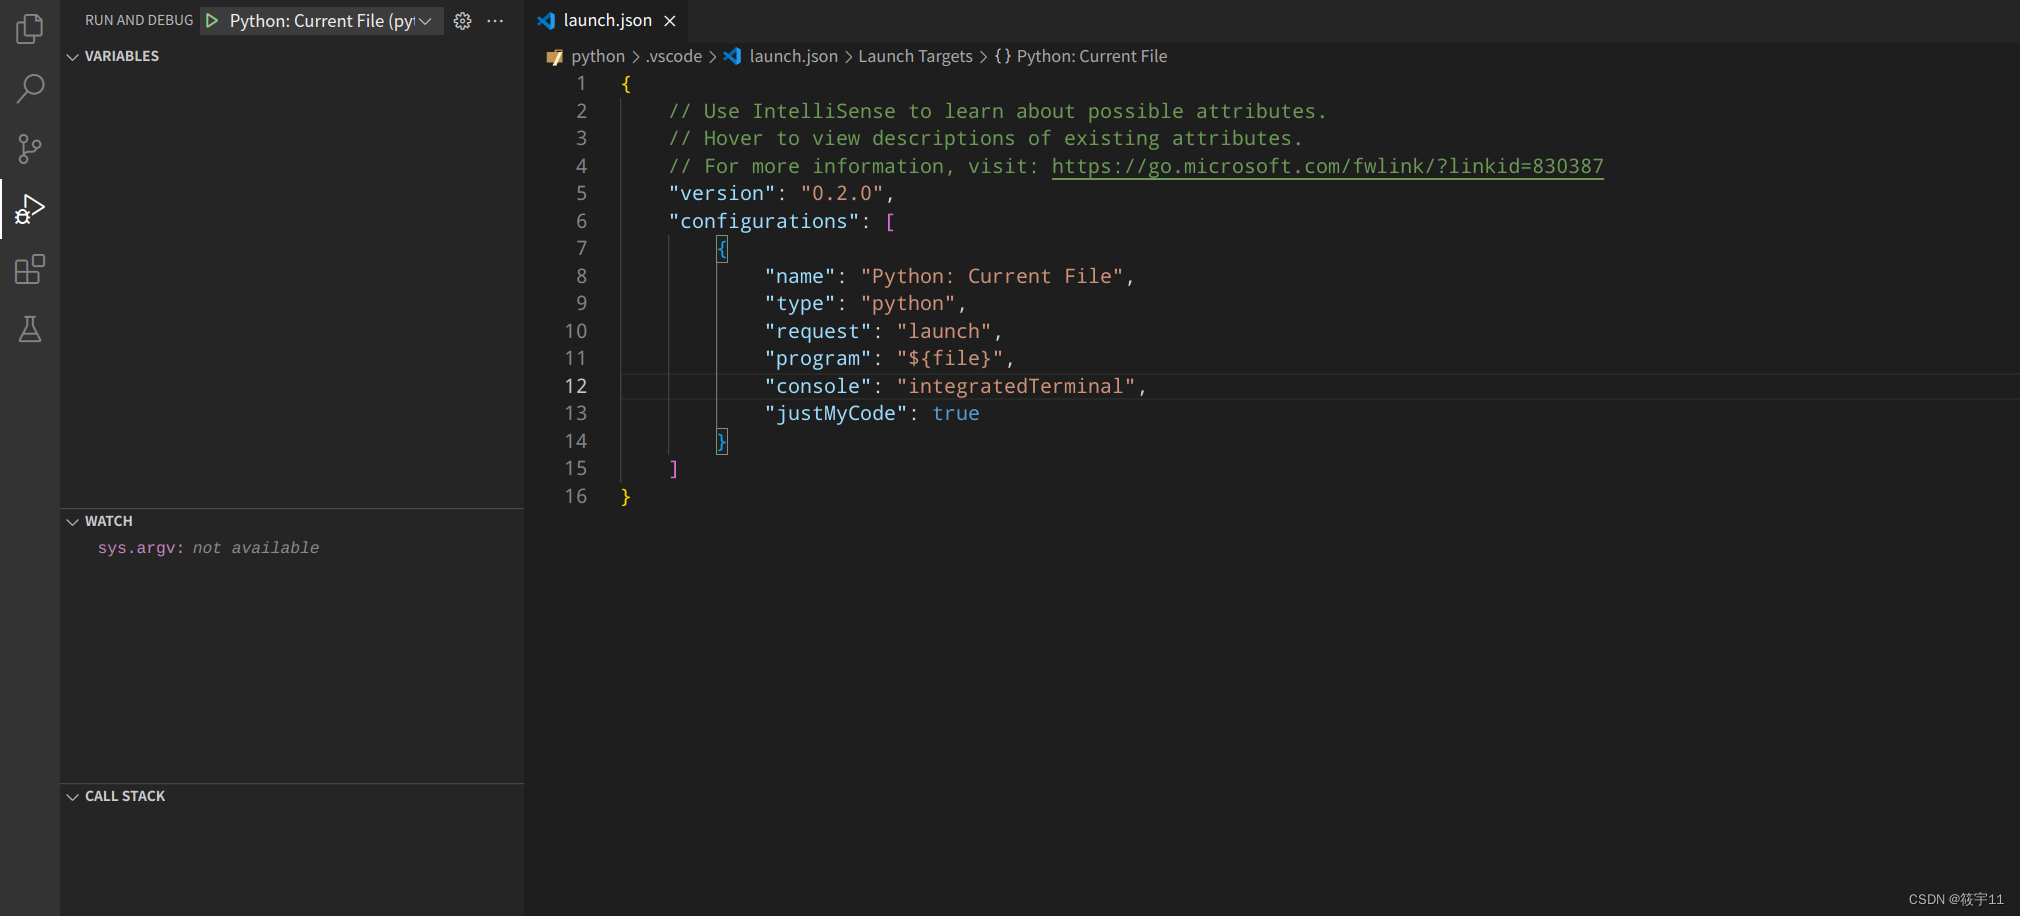Click the comment about IntelliSense on line 2
This screenshot has width=2020, height=916.
[997, 111]
